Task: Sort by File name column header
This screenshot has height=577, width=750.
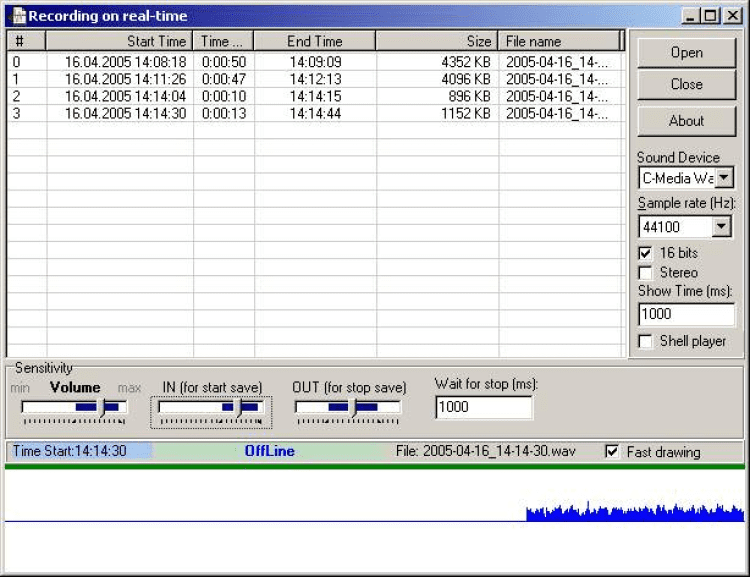Action: 559,41
